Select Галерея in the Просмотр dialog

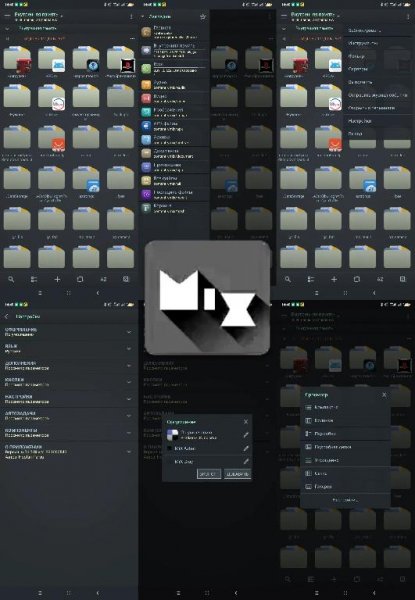tap(345, 487)
